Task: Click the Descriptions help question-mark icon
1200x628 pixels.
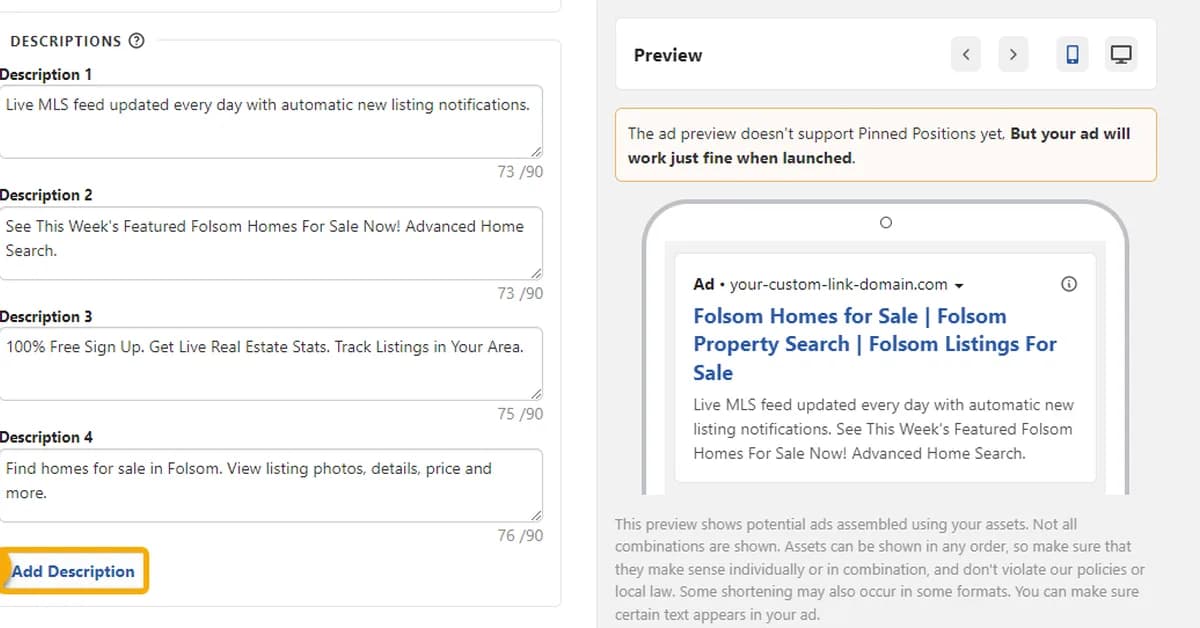Action: click(x=137, y=41)
